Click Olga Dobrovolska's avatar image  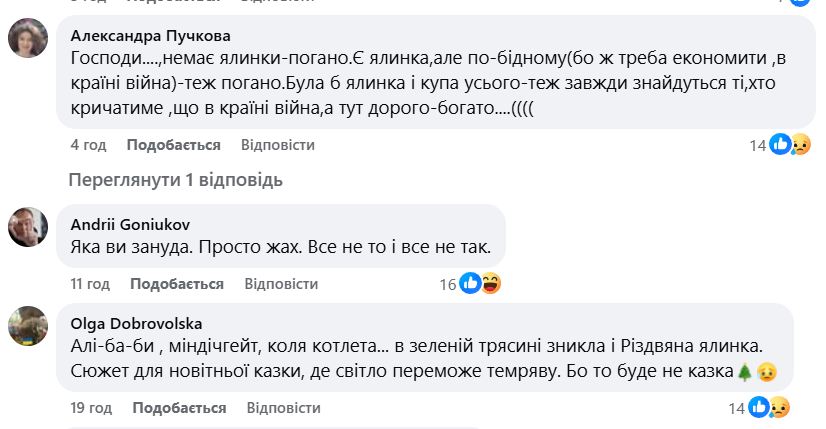27,326
